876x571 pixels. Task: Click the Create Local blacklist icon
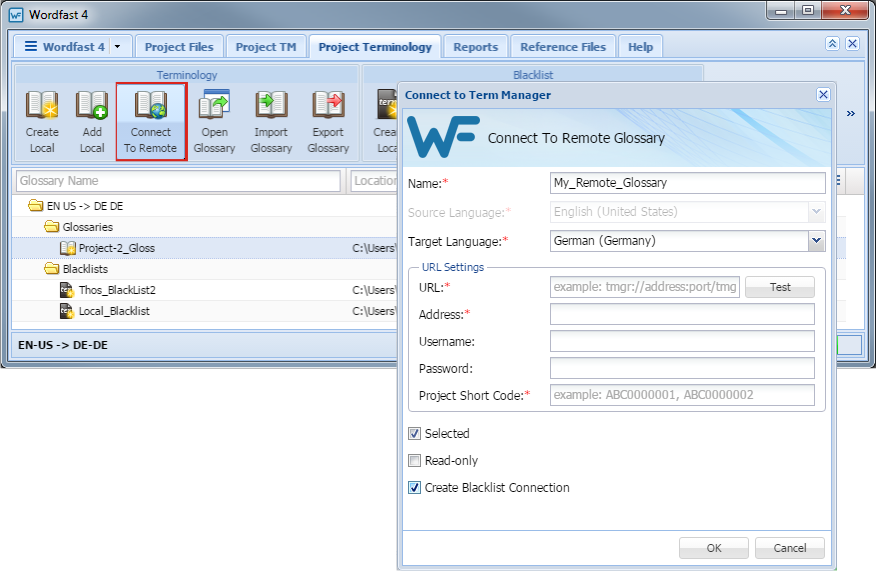coord(385,122)
